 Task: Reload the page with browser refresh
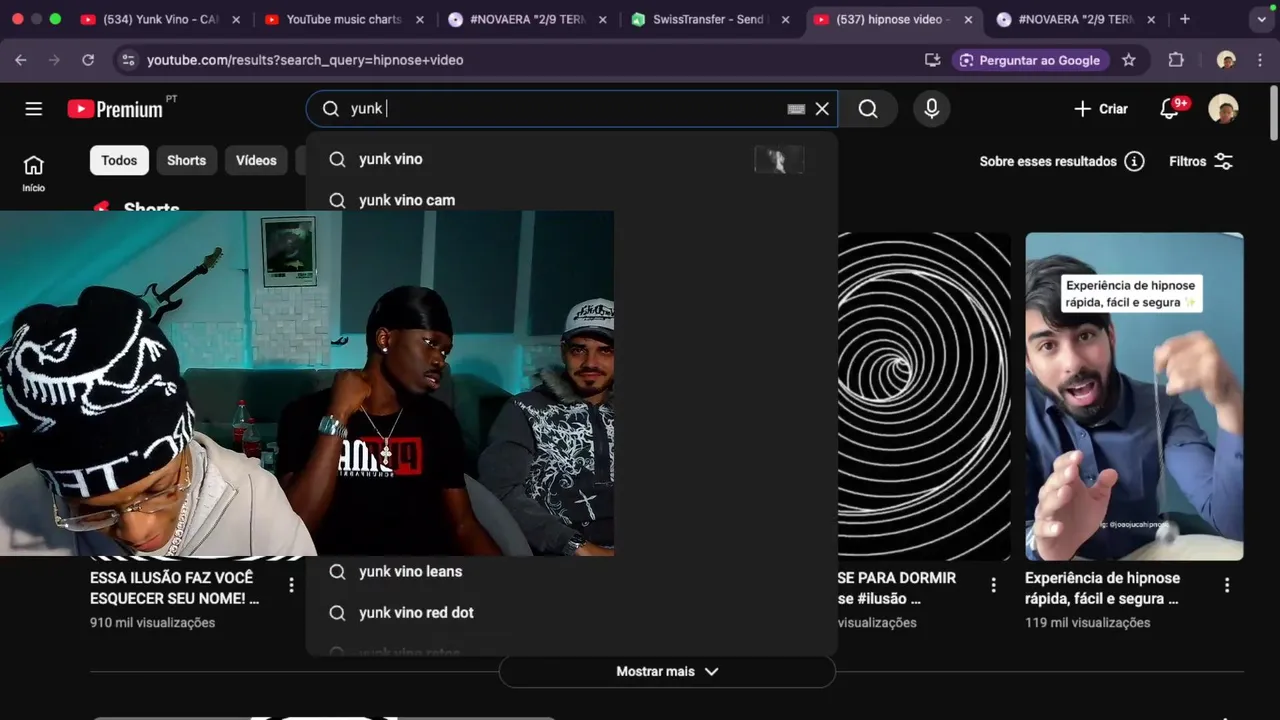[x=88, y=60]
